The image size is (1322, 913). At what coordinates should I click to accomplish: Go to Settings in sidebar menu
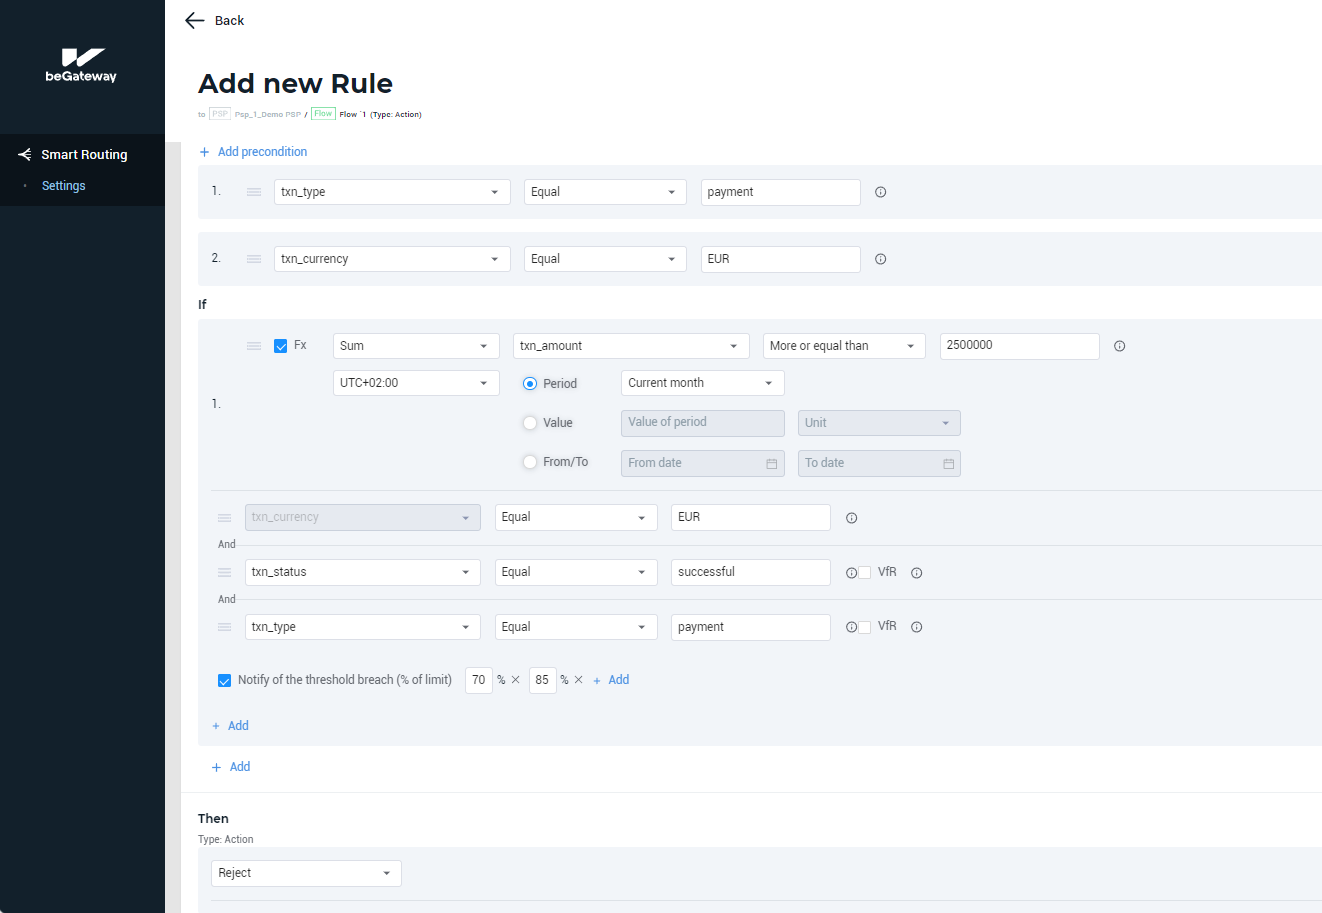(x=63, y=186)
